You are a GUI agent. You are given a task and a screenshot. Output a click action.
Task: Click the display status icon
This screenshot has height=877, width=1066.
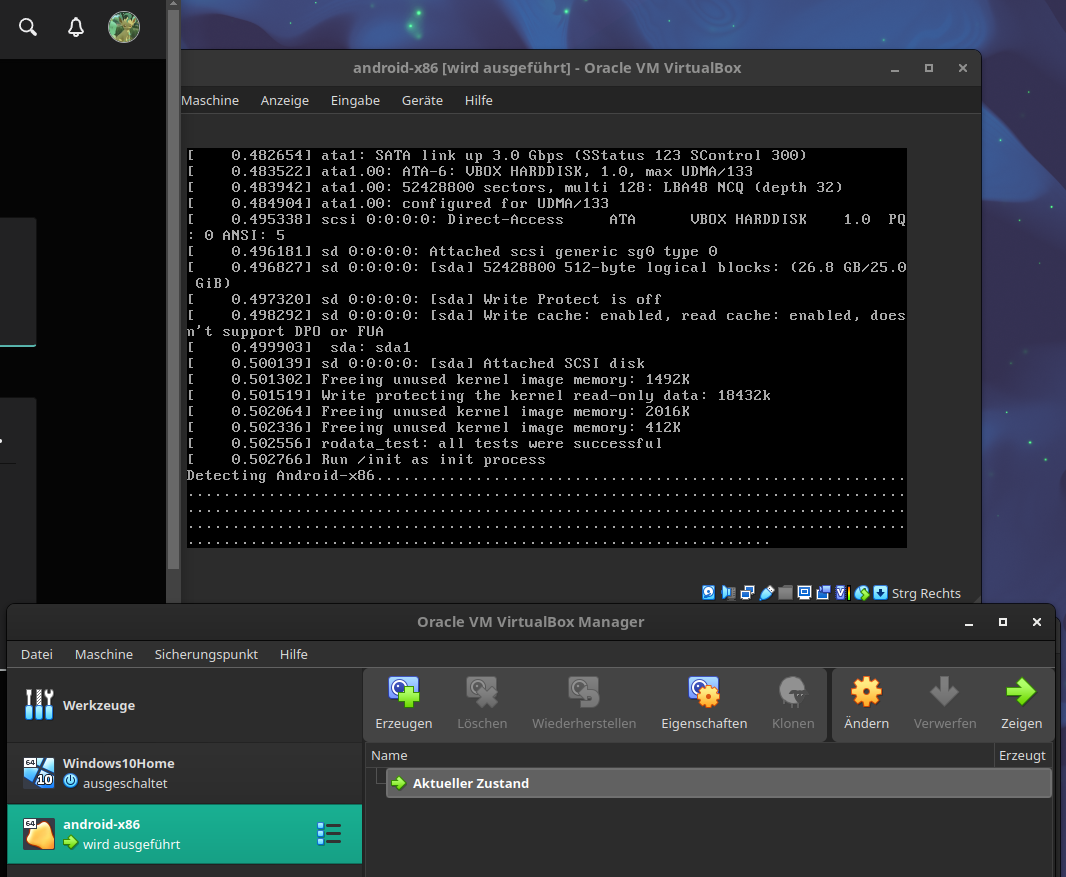[x=804, y=593]
